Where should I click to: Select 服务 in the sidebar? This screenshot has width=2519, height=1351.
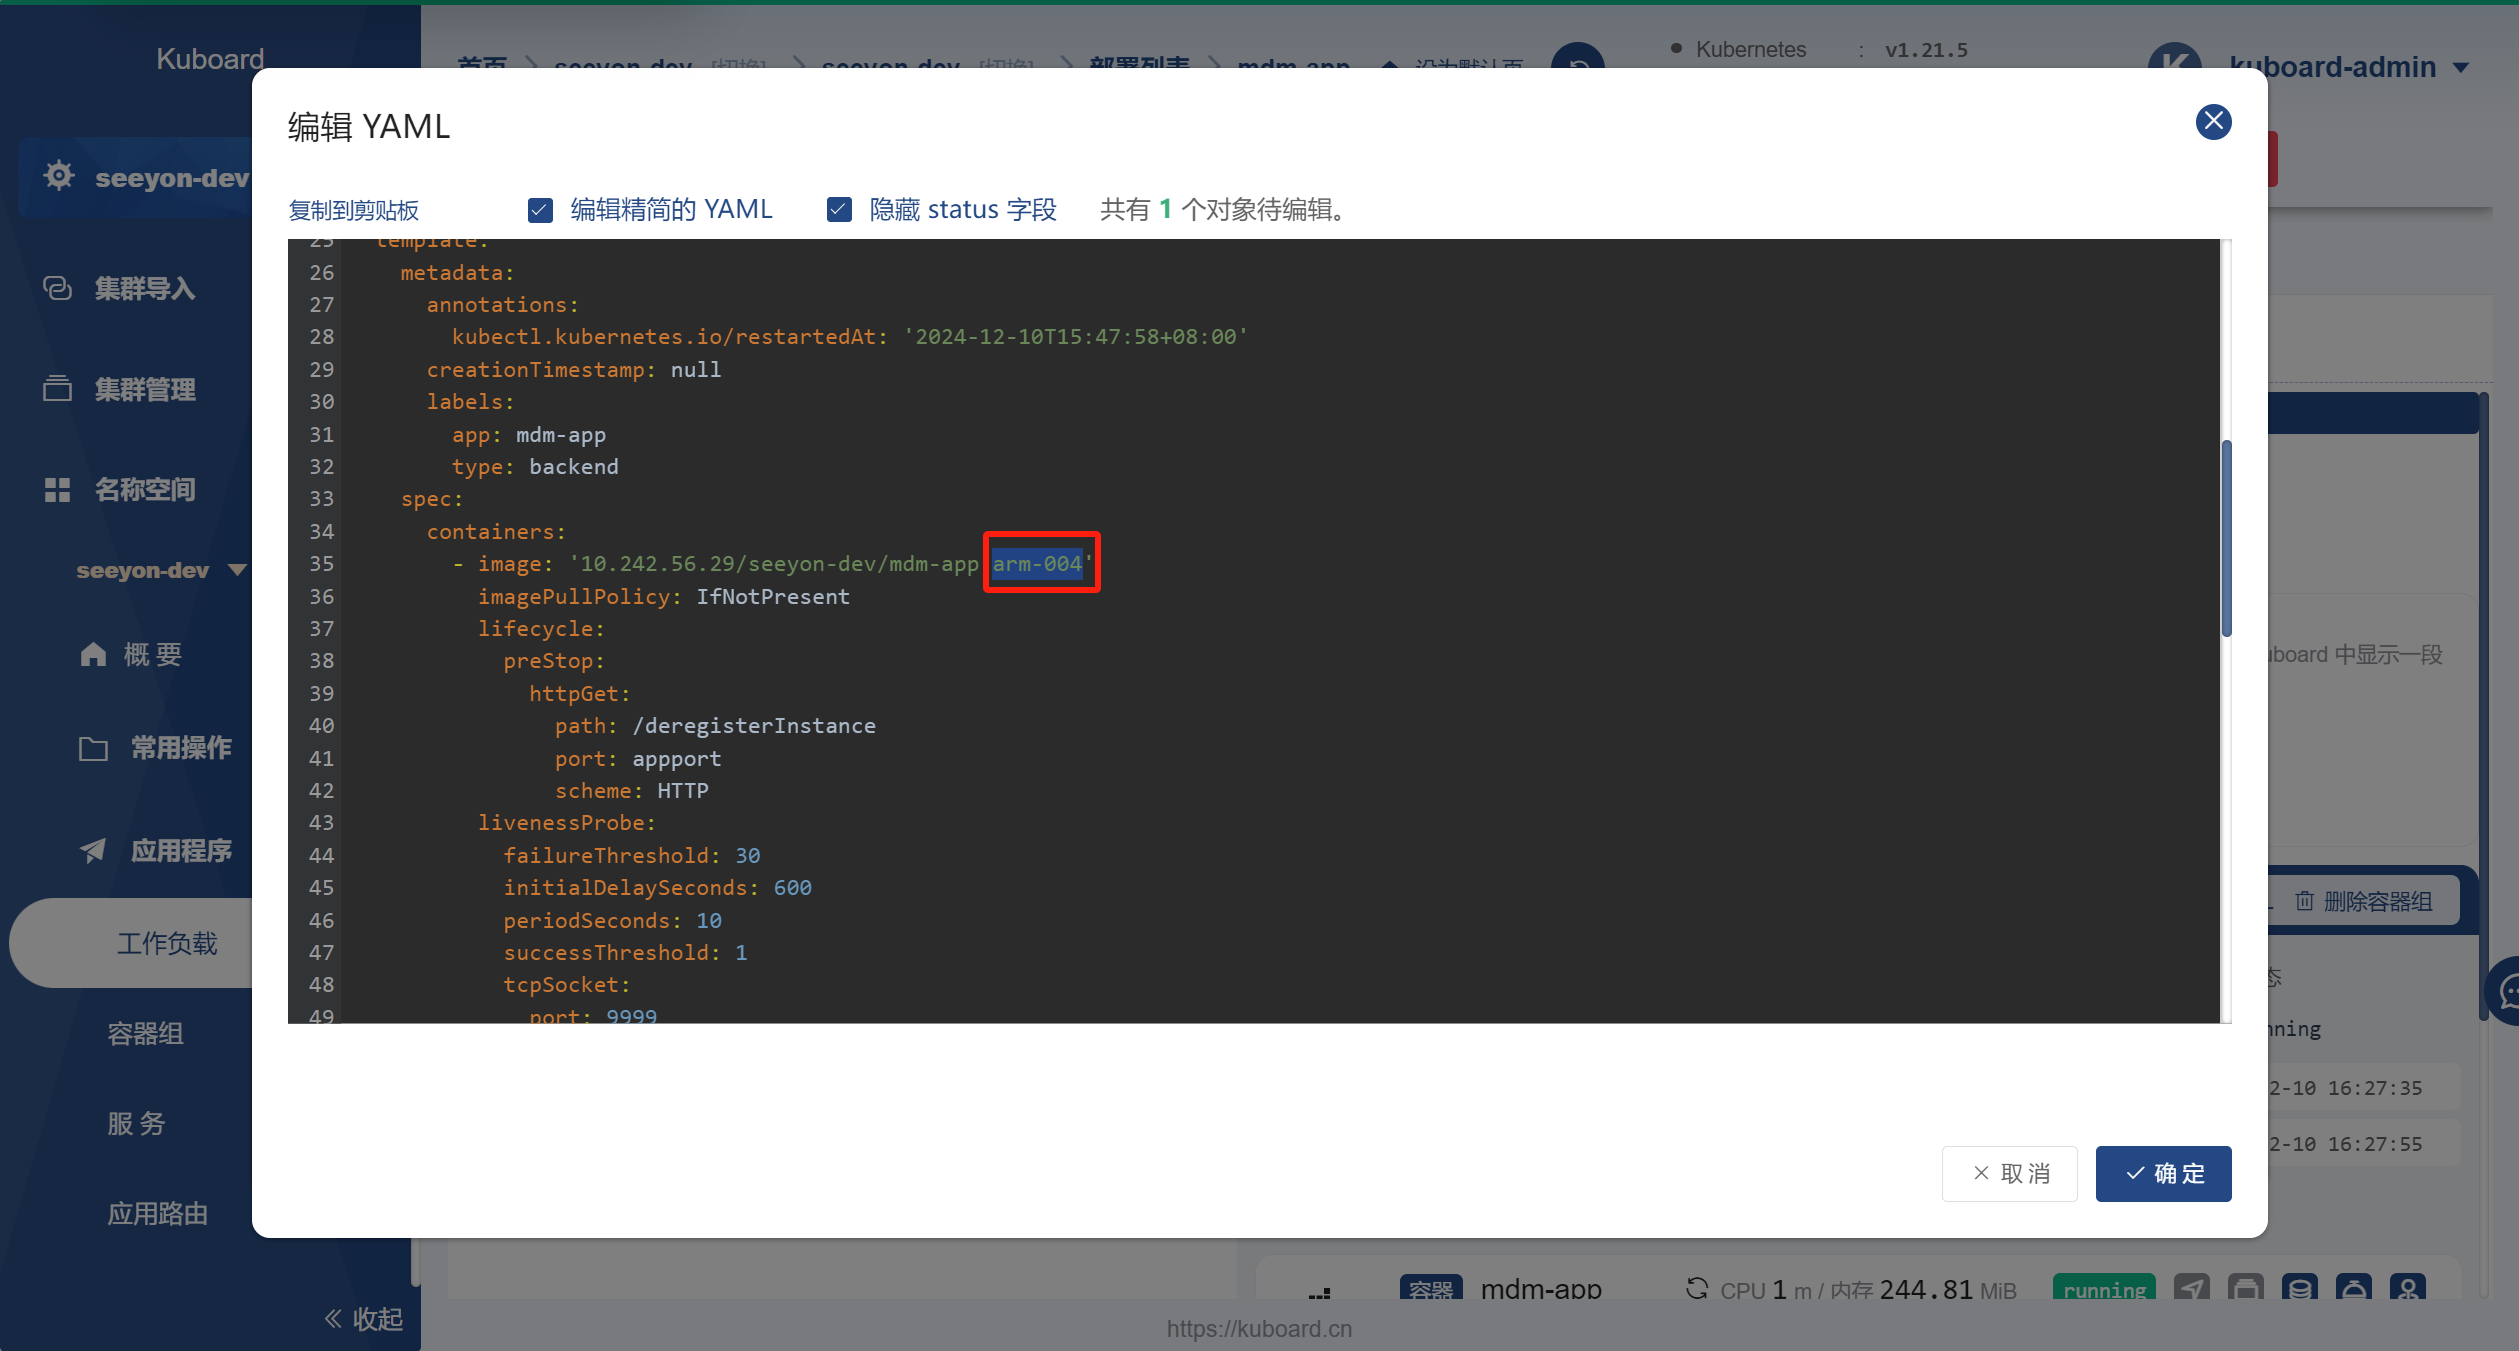[x=136, y=1123]
